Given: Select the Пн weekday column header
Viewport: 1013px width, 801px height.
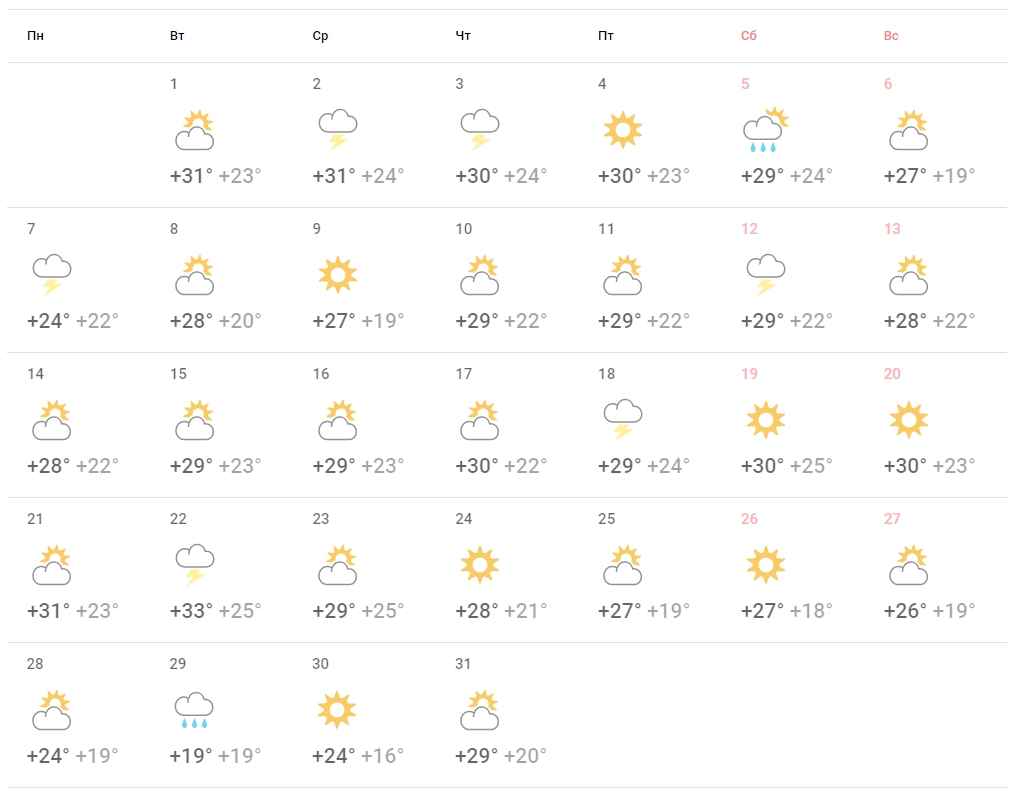Looking at the screenshot, I should point(36,36).
